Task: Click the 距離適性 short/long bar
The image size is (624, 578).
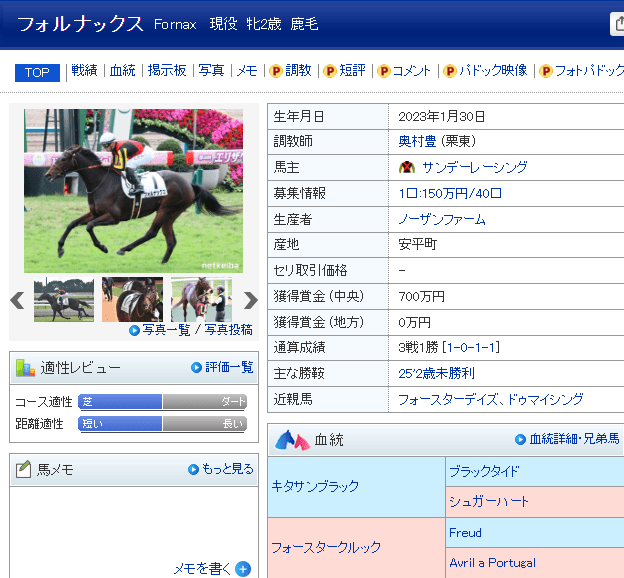Action: (162, 424)
